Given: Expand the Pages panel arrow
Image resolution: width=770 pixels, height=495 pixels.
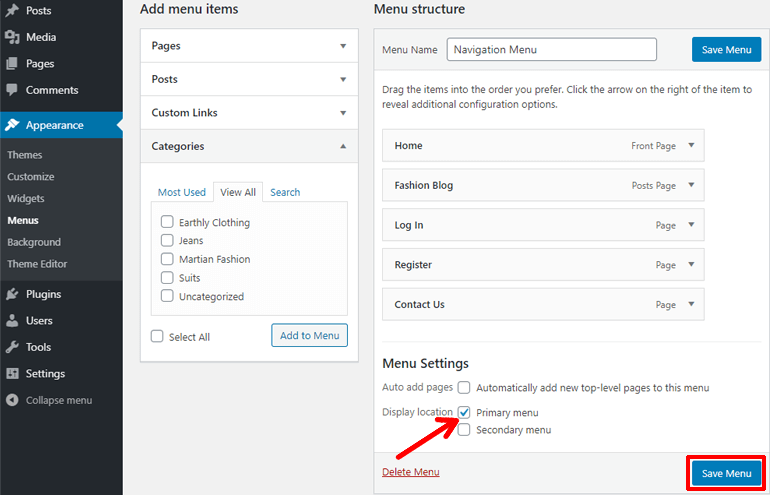Looking at the screenshot, I should click(343, 46).
